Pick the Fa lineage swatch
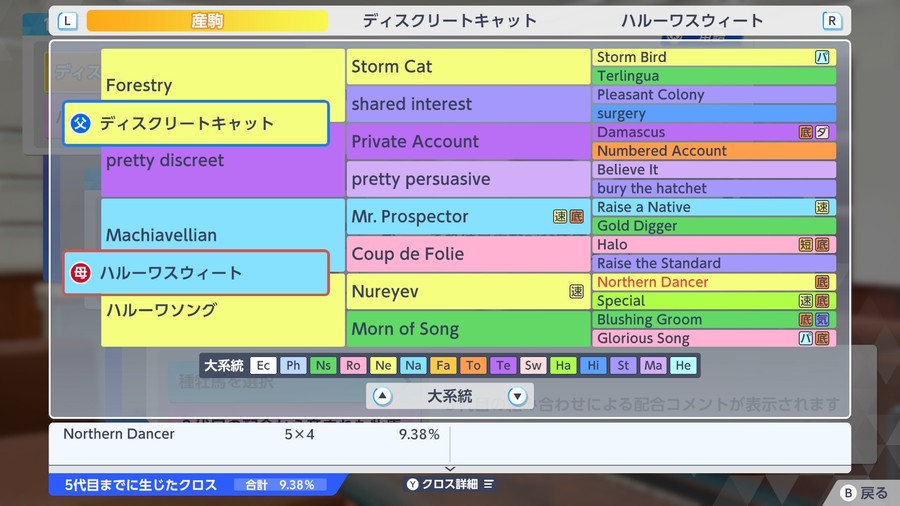This screenshot has width=900, height=506. pos(443,365)
